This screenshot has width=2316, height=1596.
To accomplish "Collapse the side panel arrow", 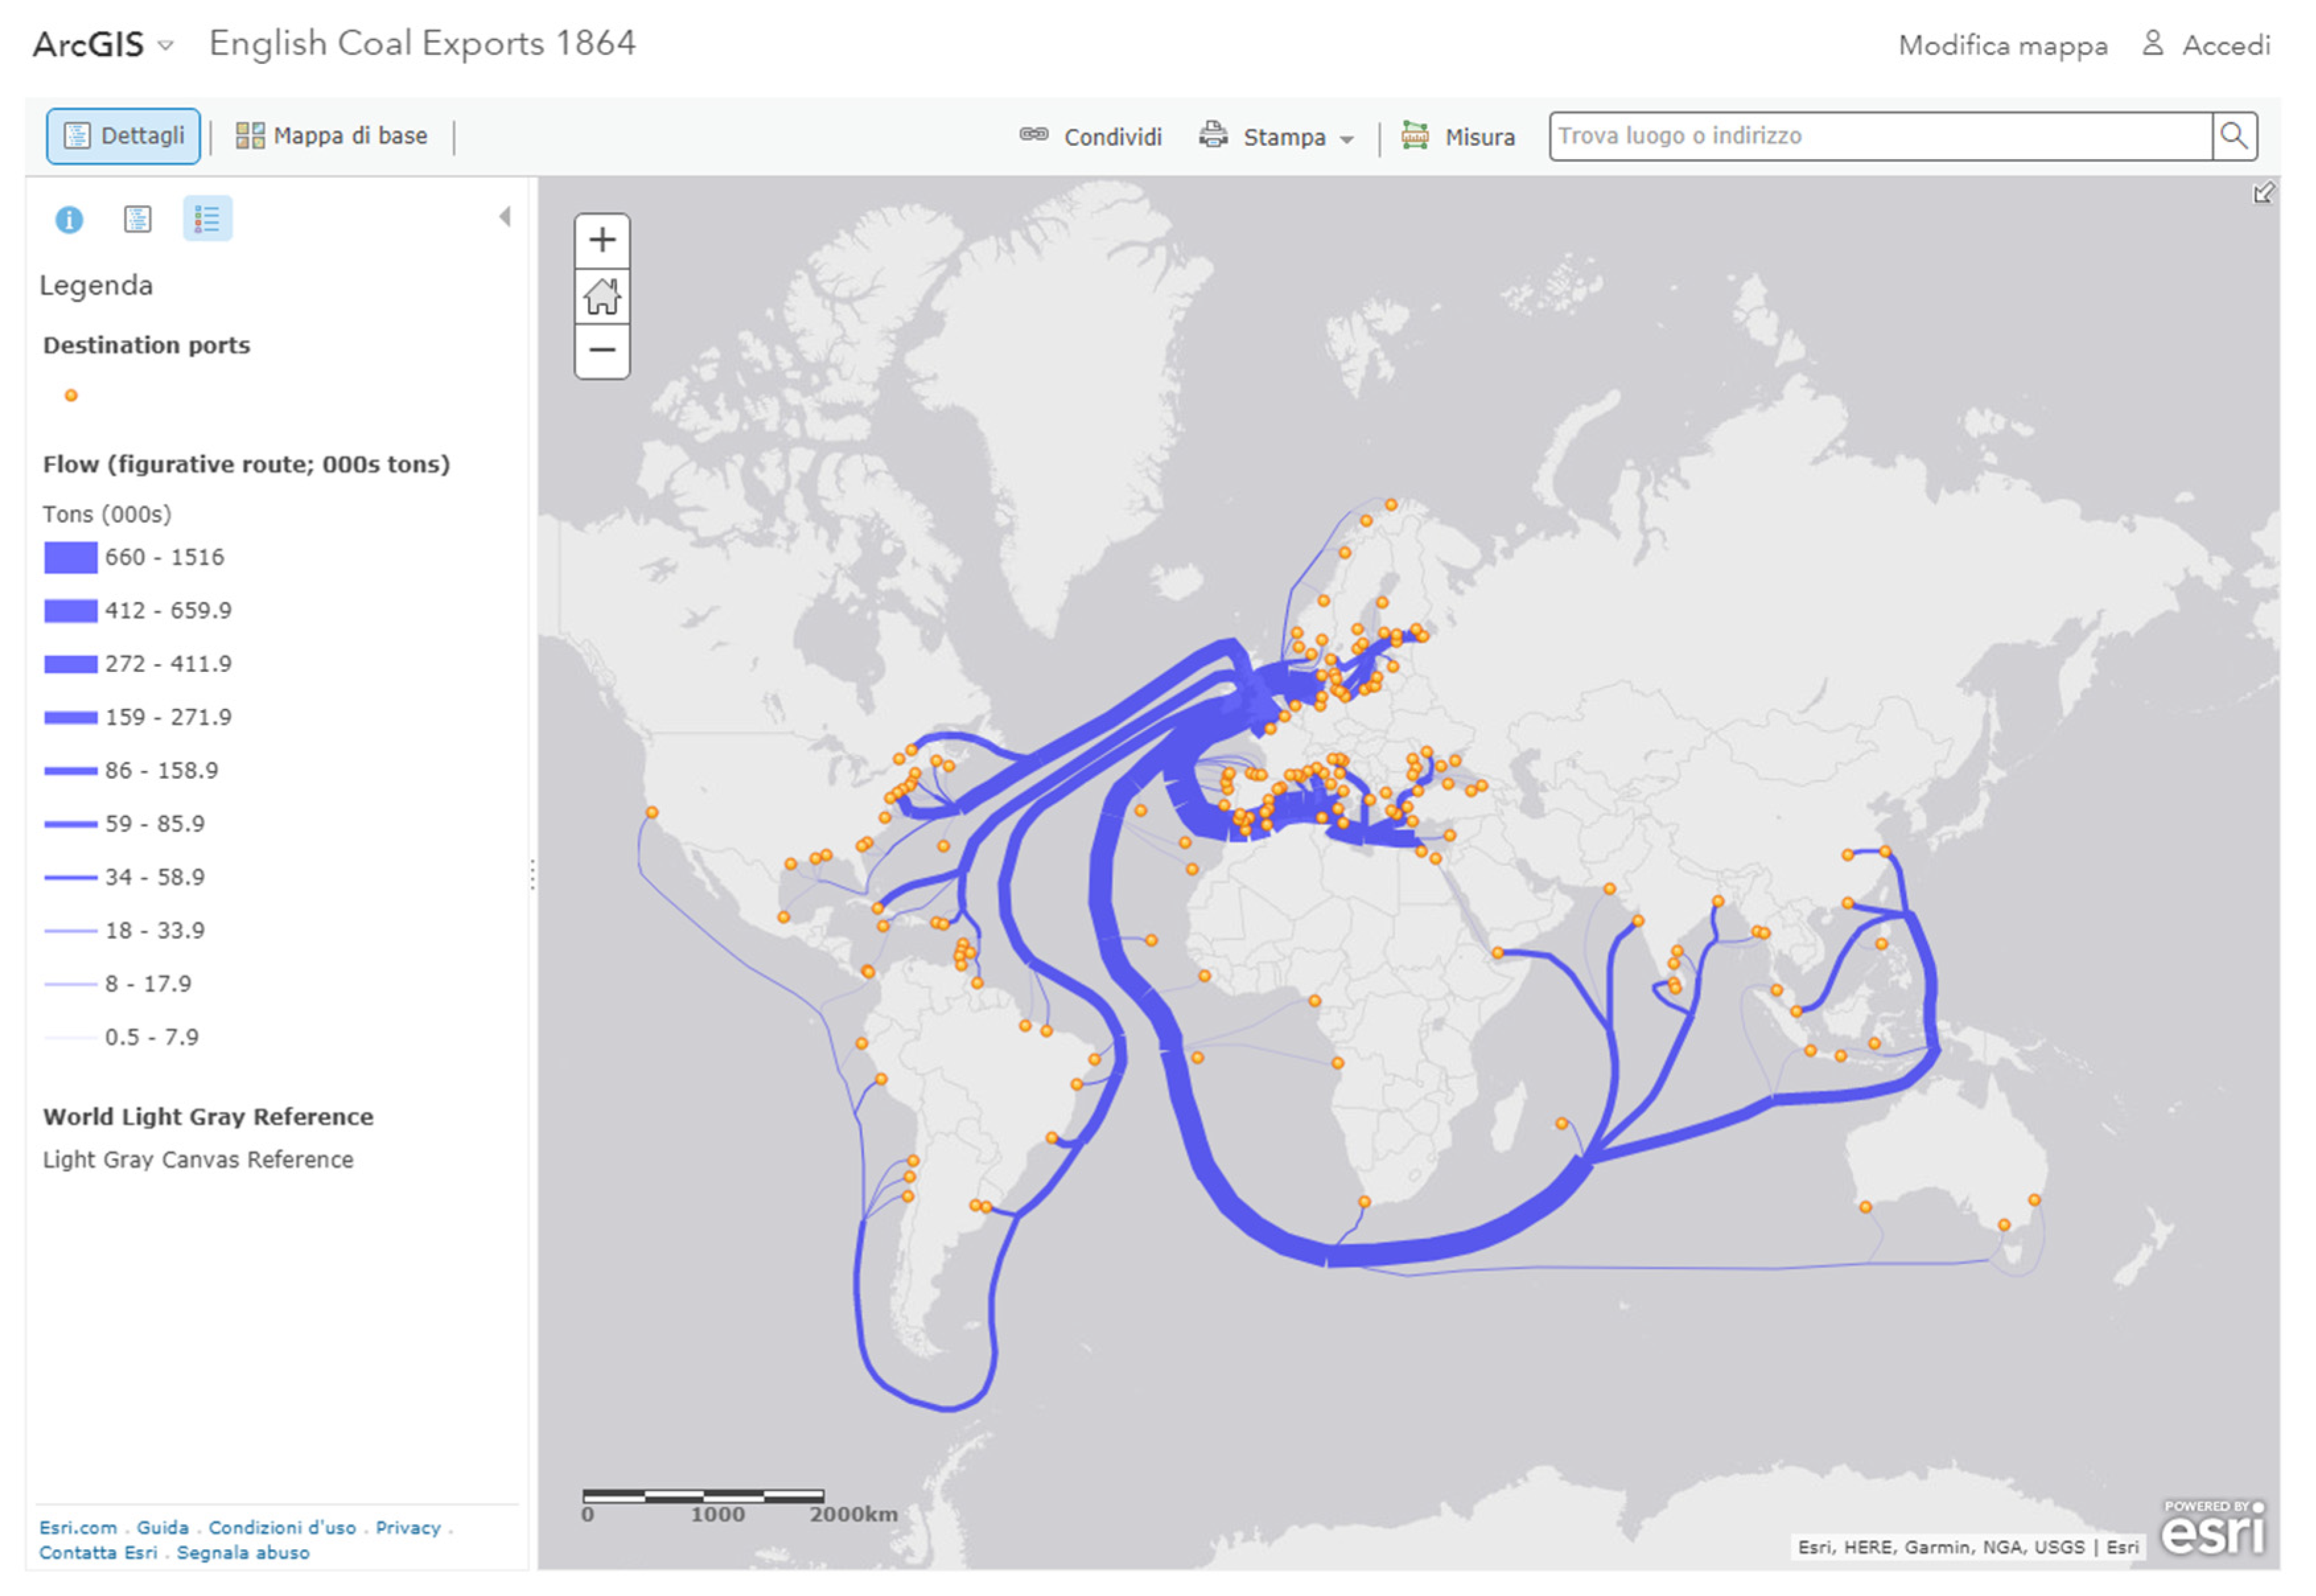I will [505, 217].
